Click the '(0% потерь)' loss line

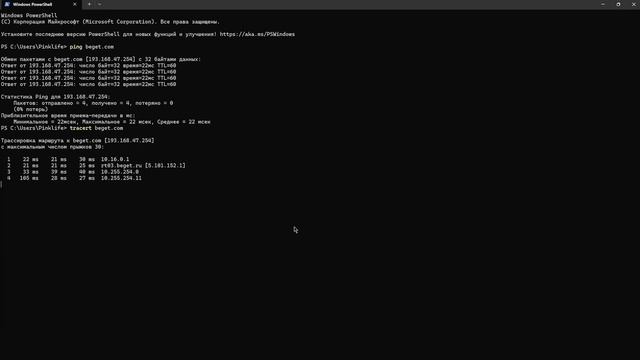click(31, 109)
